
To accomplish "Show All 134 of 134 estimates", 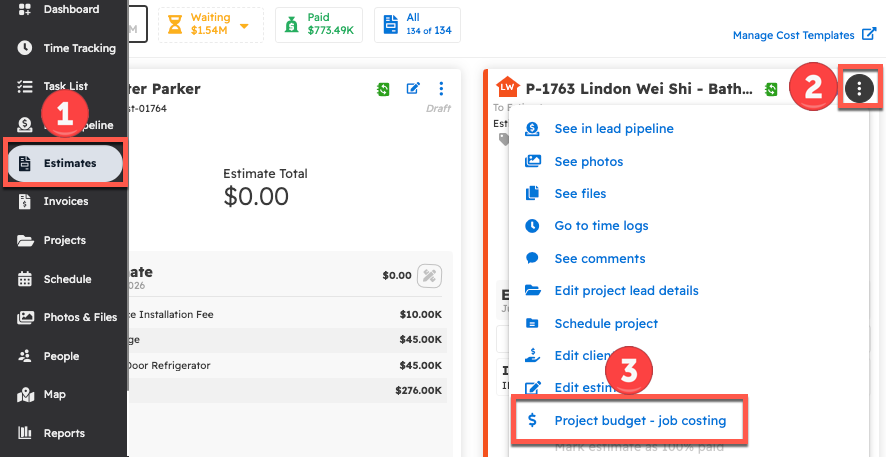I will [x=417, y=25].
